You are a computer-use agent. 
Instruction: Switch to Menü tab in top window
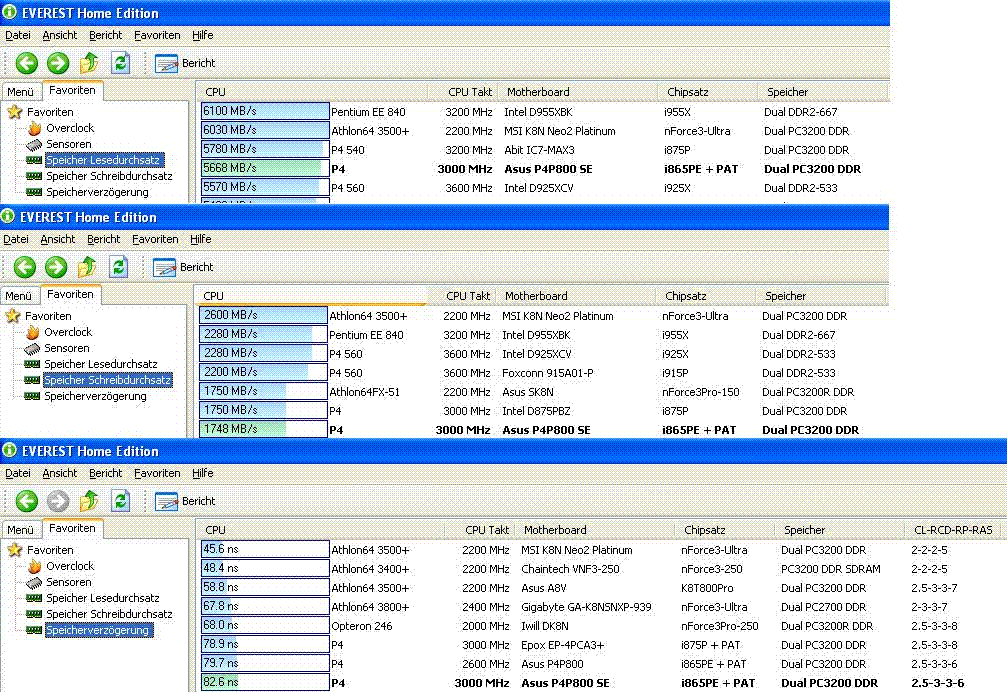(21, 92)
